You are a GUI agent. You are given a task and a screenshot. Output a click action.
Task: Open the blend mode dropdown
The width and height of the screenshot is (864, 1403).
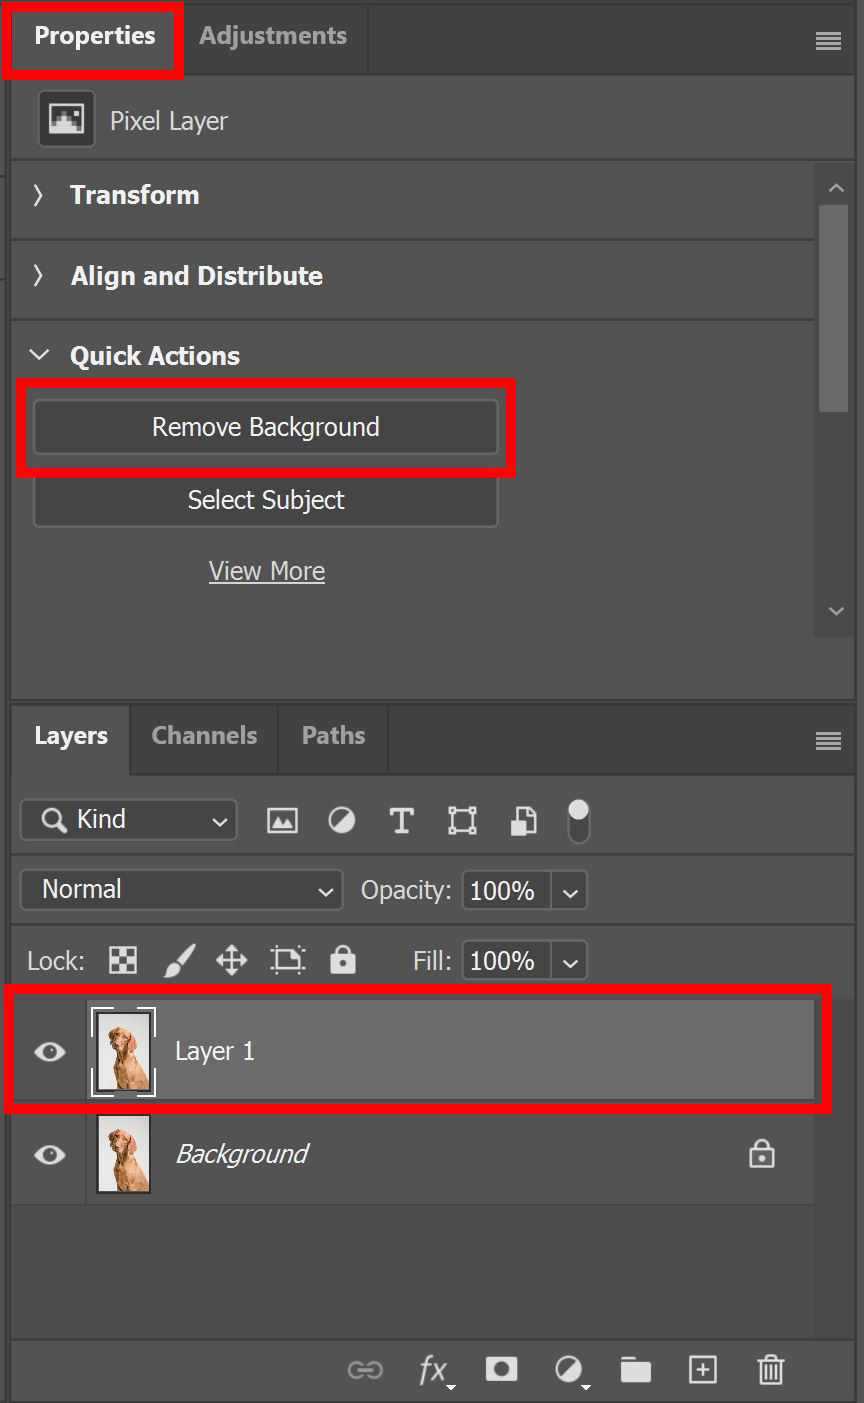(x=181, y=889)
